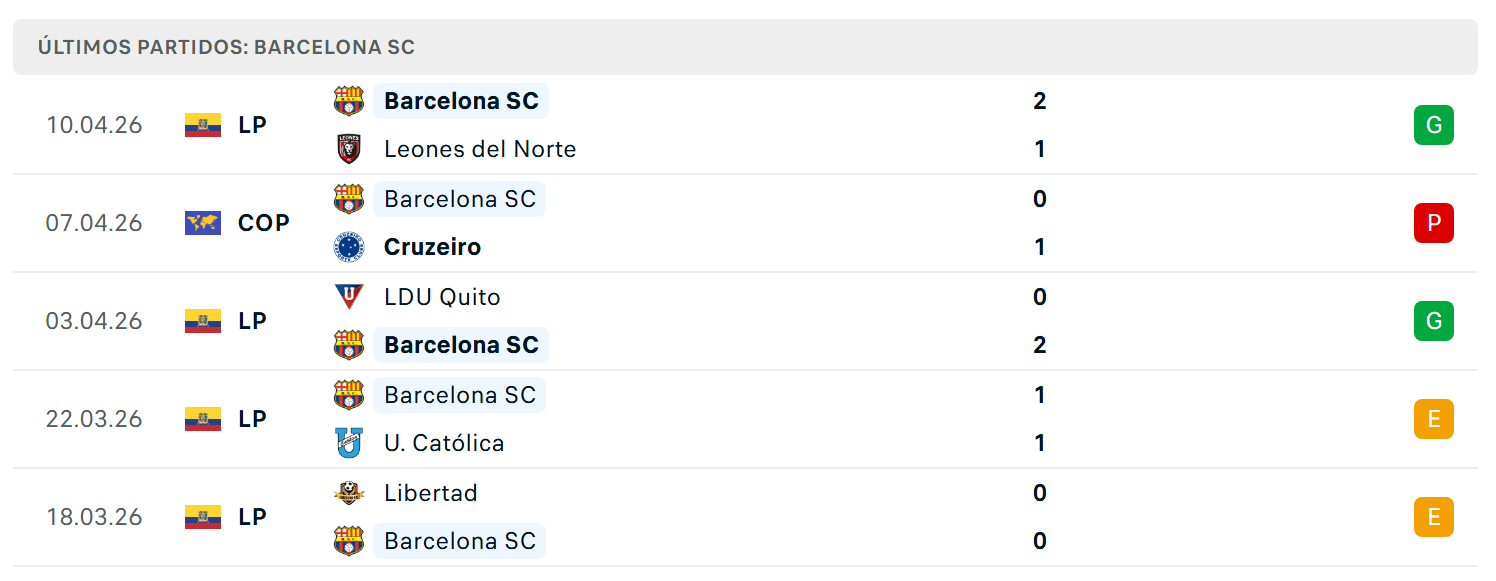This screenshot has height=581, width=1496.
Task: Click the Libertad team logo
Action: point(349,493)
